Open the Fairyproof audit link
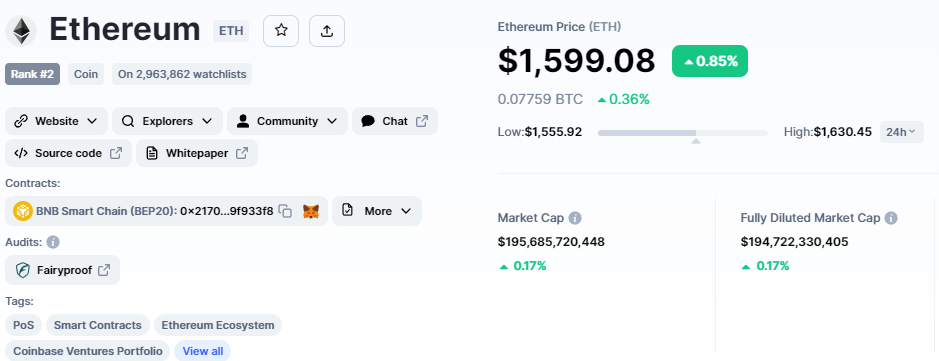The image size is (939, 361). (62, 270)
